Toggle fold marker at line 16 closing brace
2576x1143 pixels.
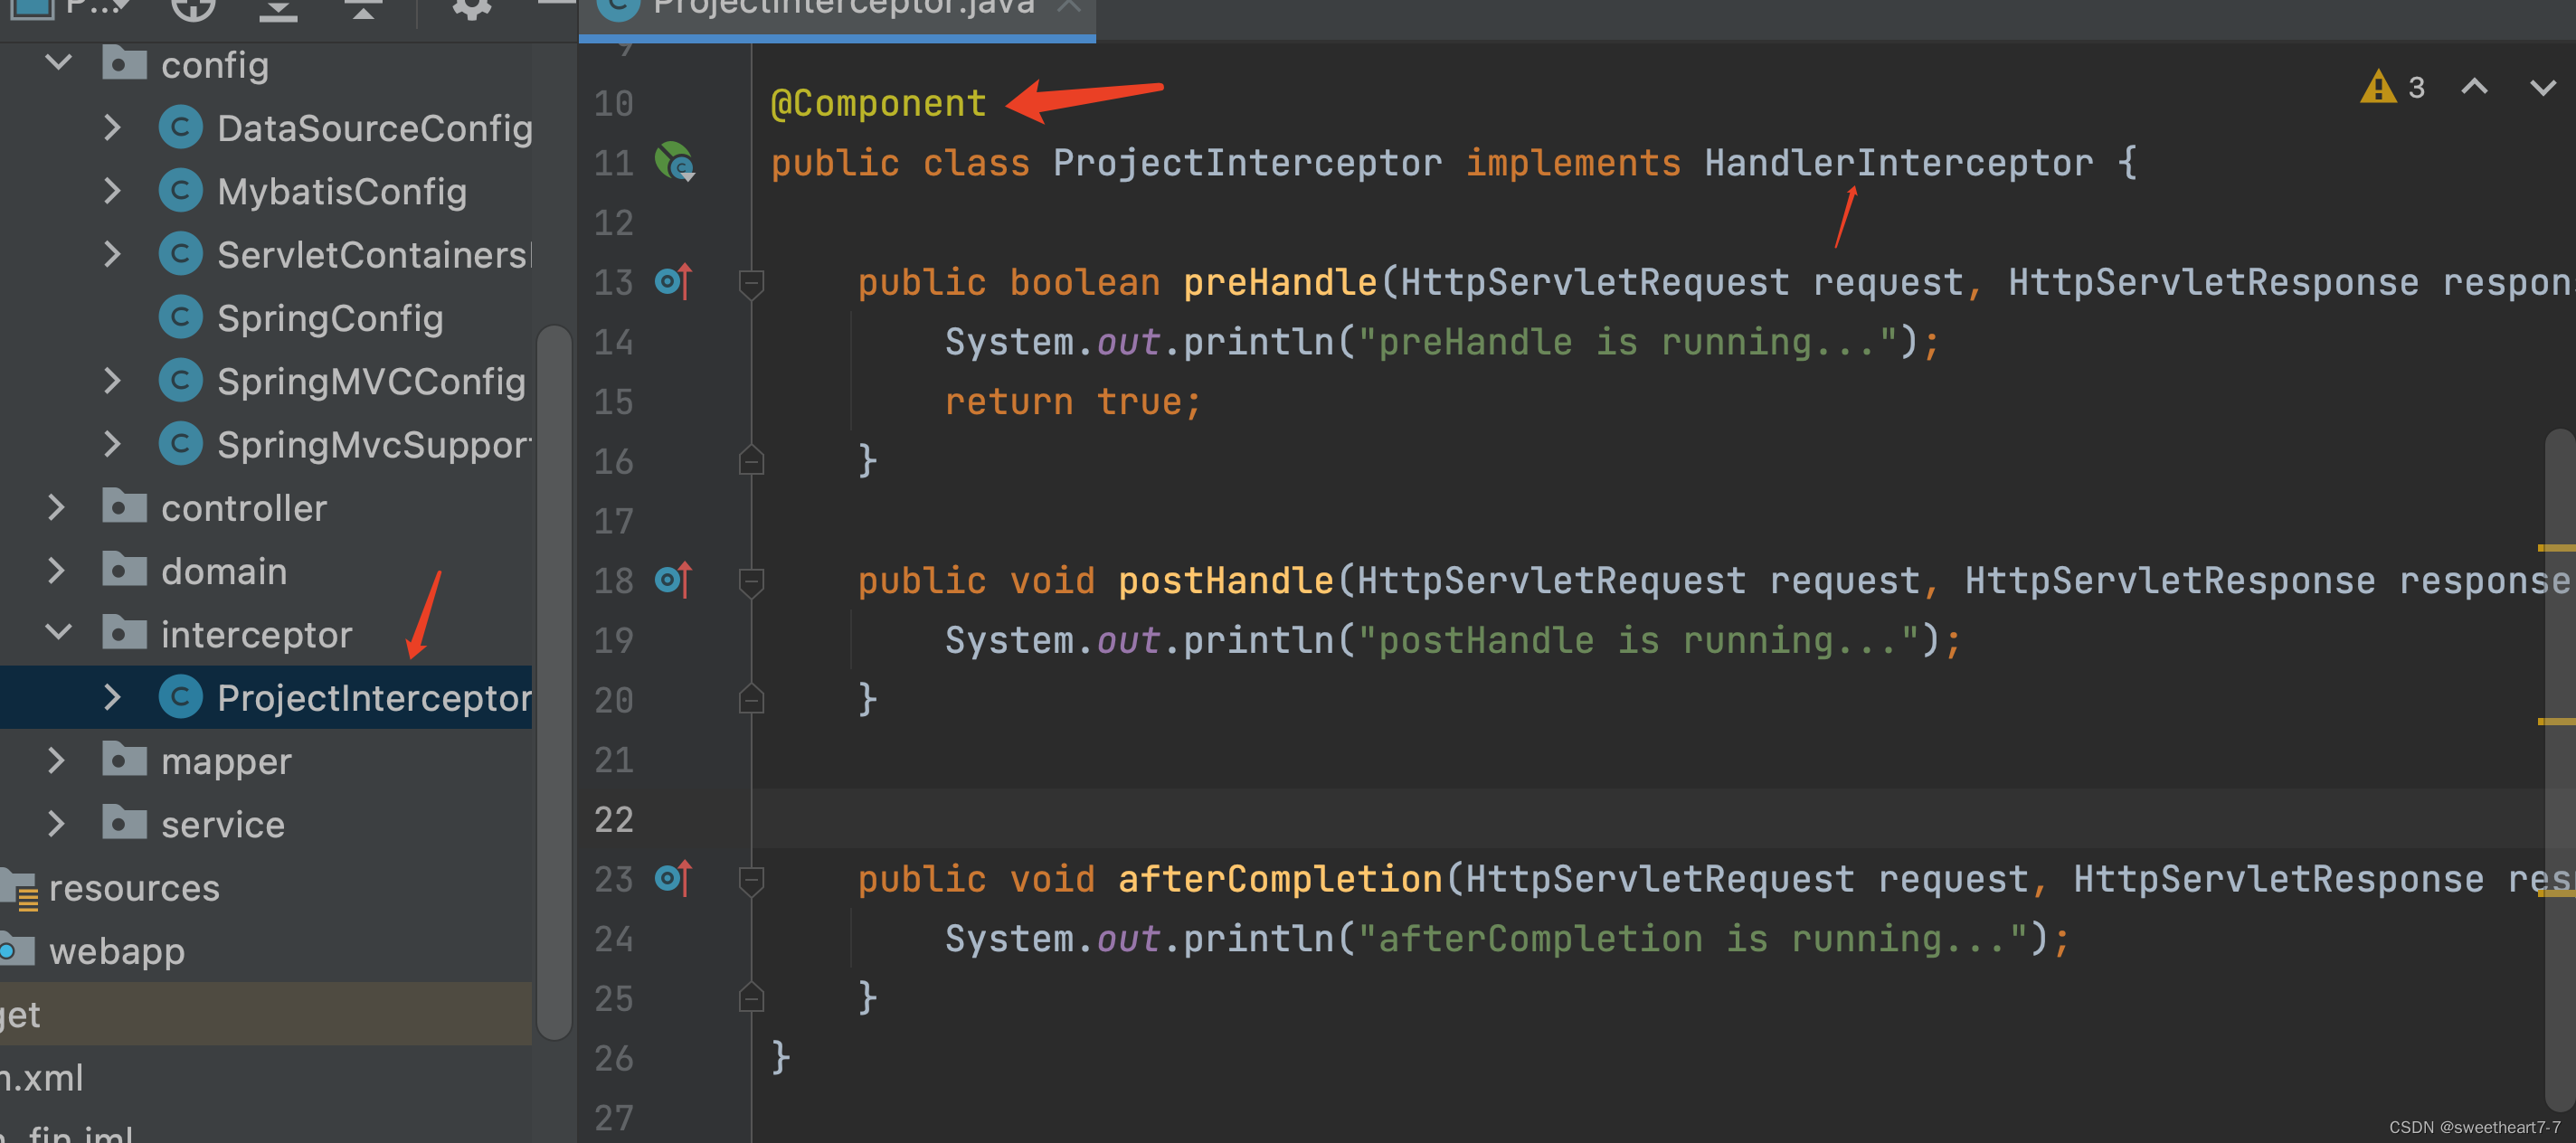(751, 460)
